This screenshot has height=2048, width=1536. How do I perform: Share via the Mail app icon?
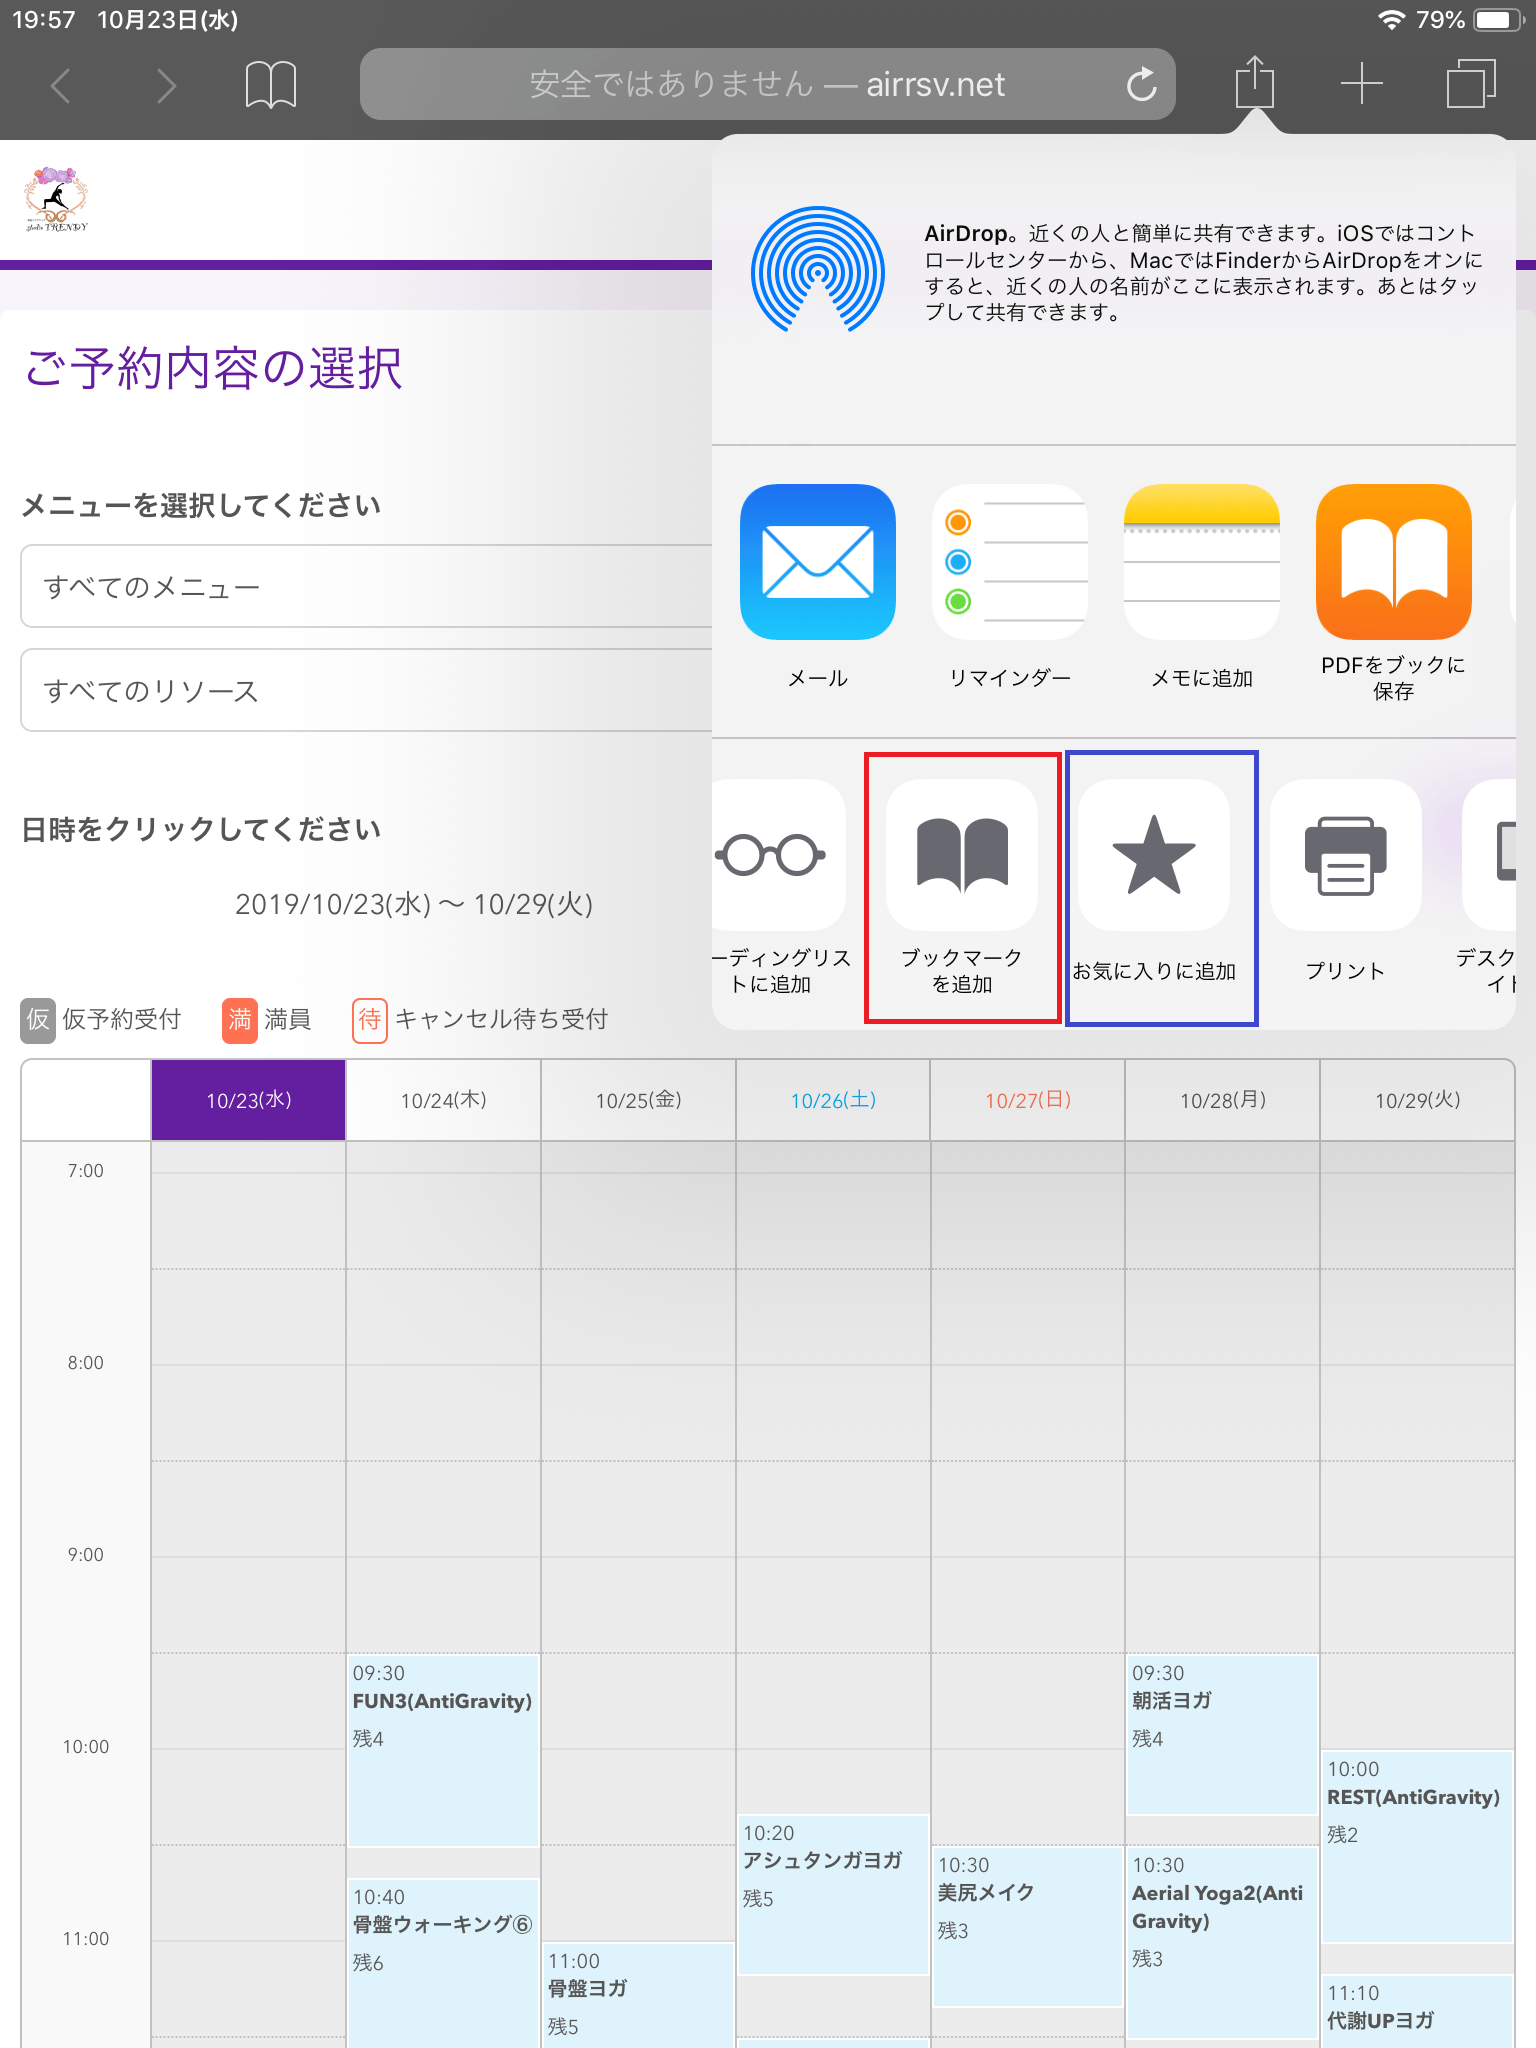click(818, 562)
